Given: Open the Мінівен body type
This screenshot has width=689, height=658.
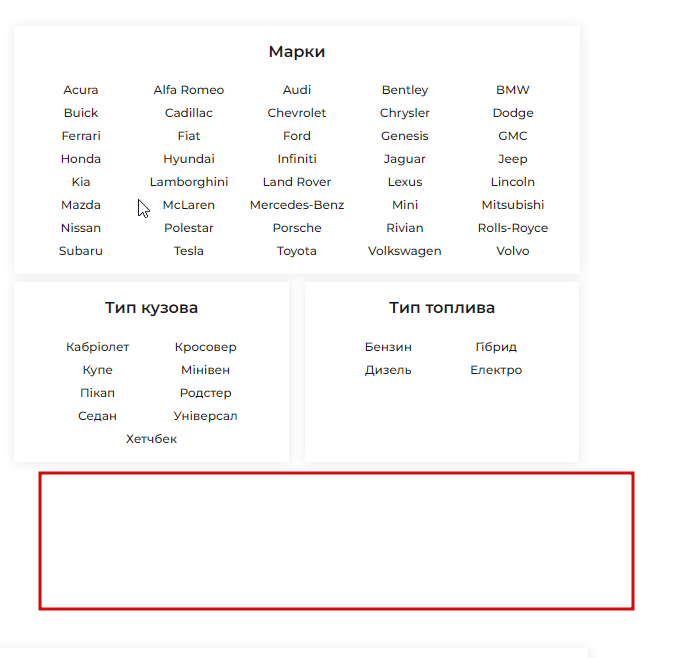Looking at the screenshot, I should click(x=206, y=370).
